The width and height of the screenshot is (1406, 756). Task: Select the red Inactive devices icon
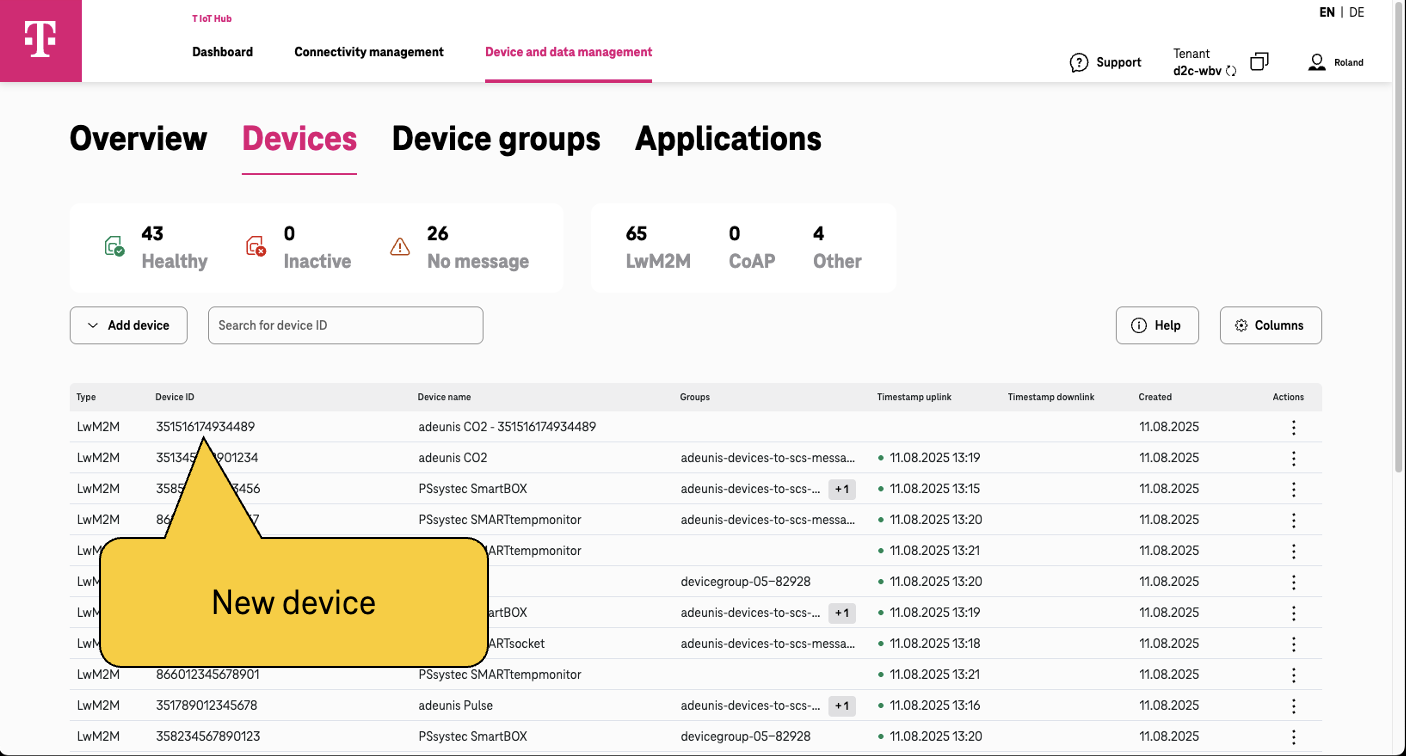[256, 246]
